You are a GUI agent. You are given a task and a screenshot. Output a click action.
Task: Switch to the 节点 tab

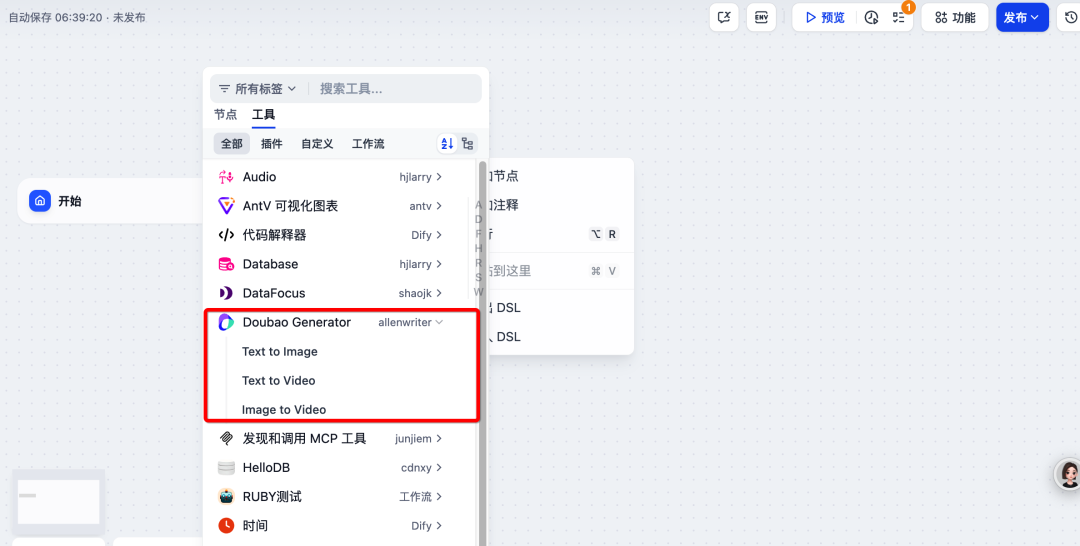[x=225, y=115]
